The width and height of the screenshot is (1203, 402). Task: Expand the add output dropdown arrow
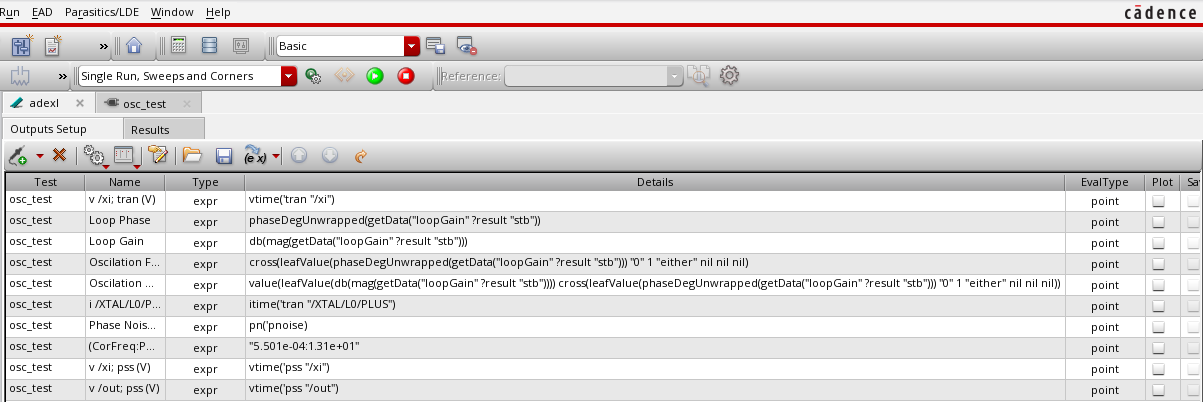(40, 156)
